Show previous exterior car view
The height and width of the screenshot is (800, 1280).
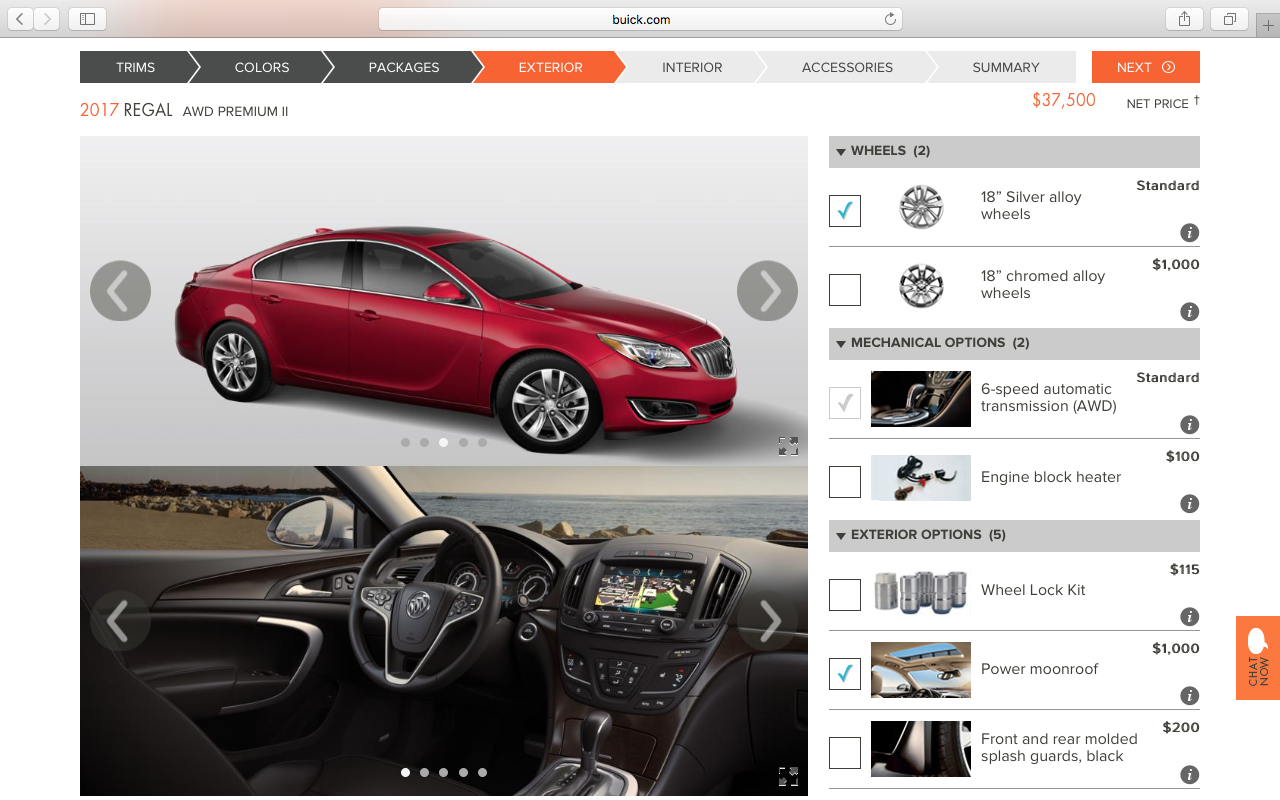coord(120,291)
